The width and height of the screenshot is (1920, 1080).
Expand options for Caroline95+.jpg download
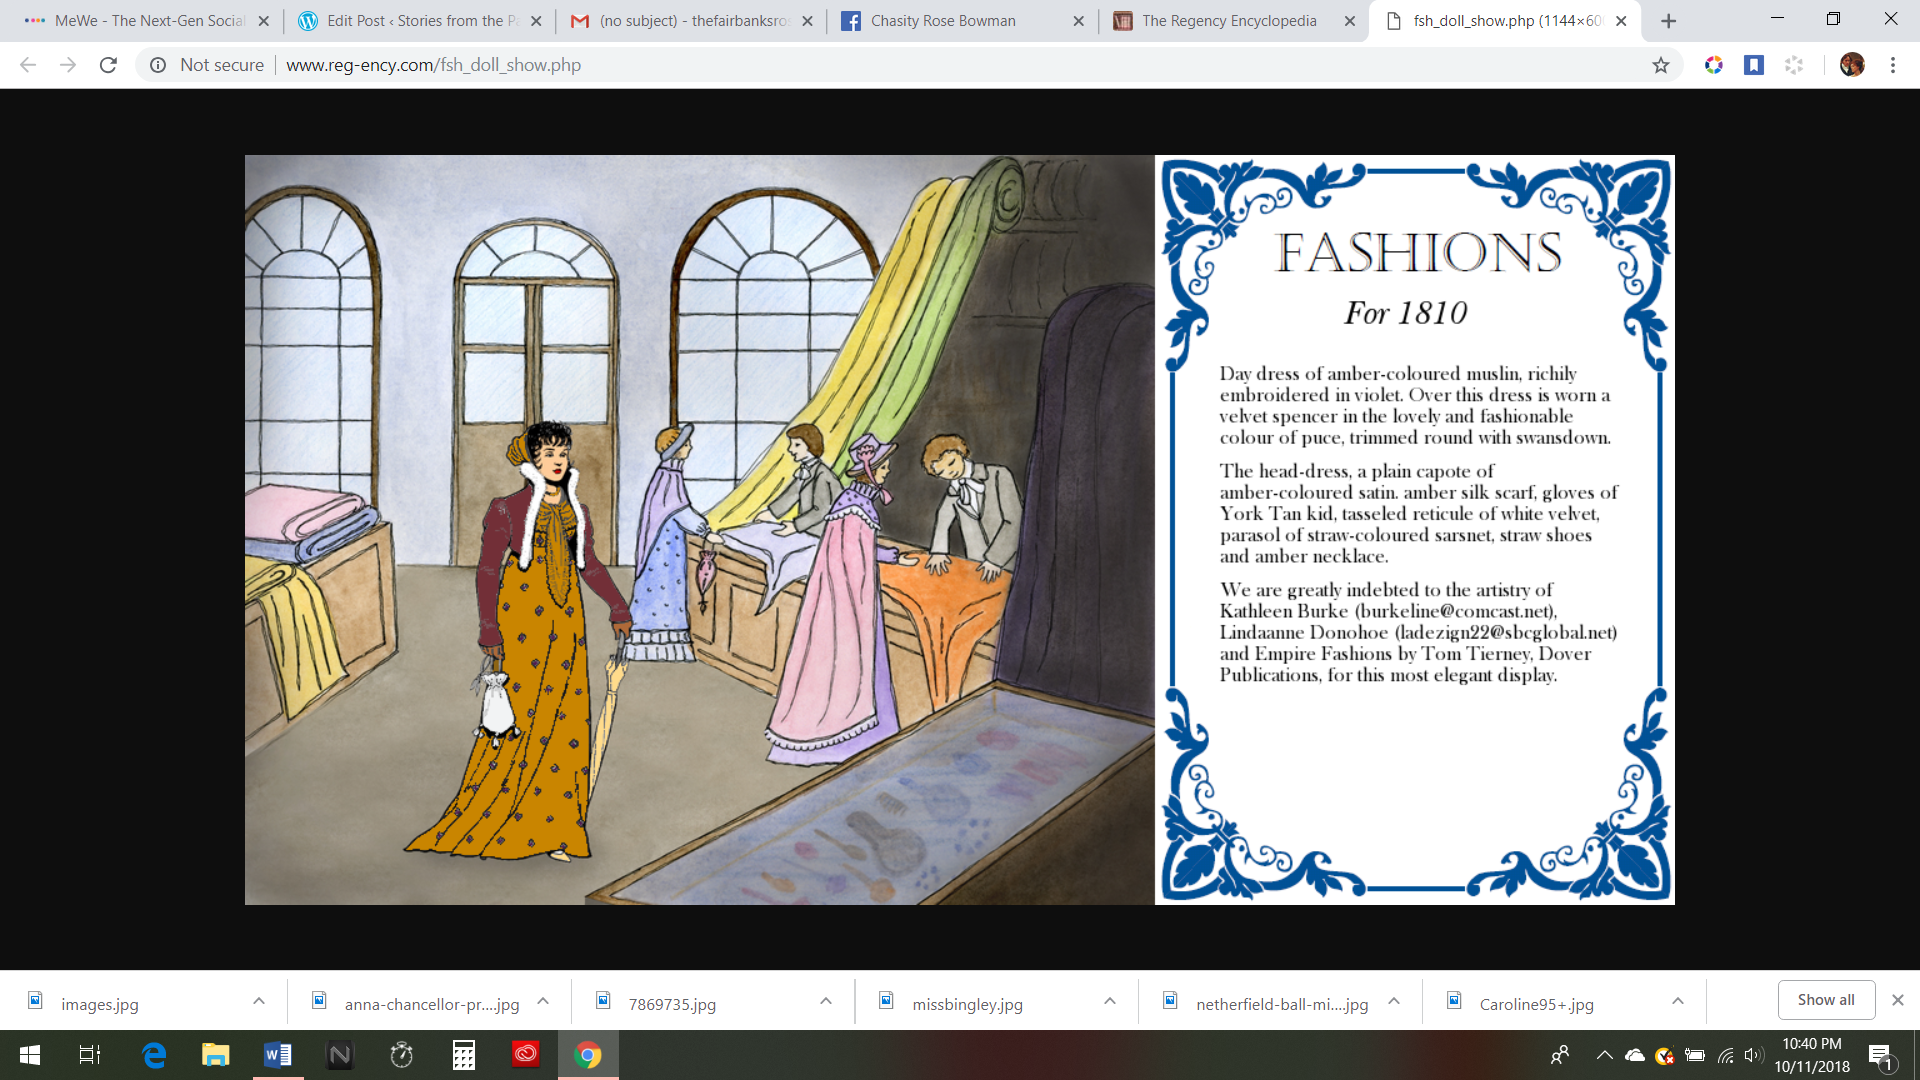1678,1001
